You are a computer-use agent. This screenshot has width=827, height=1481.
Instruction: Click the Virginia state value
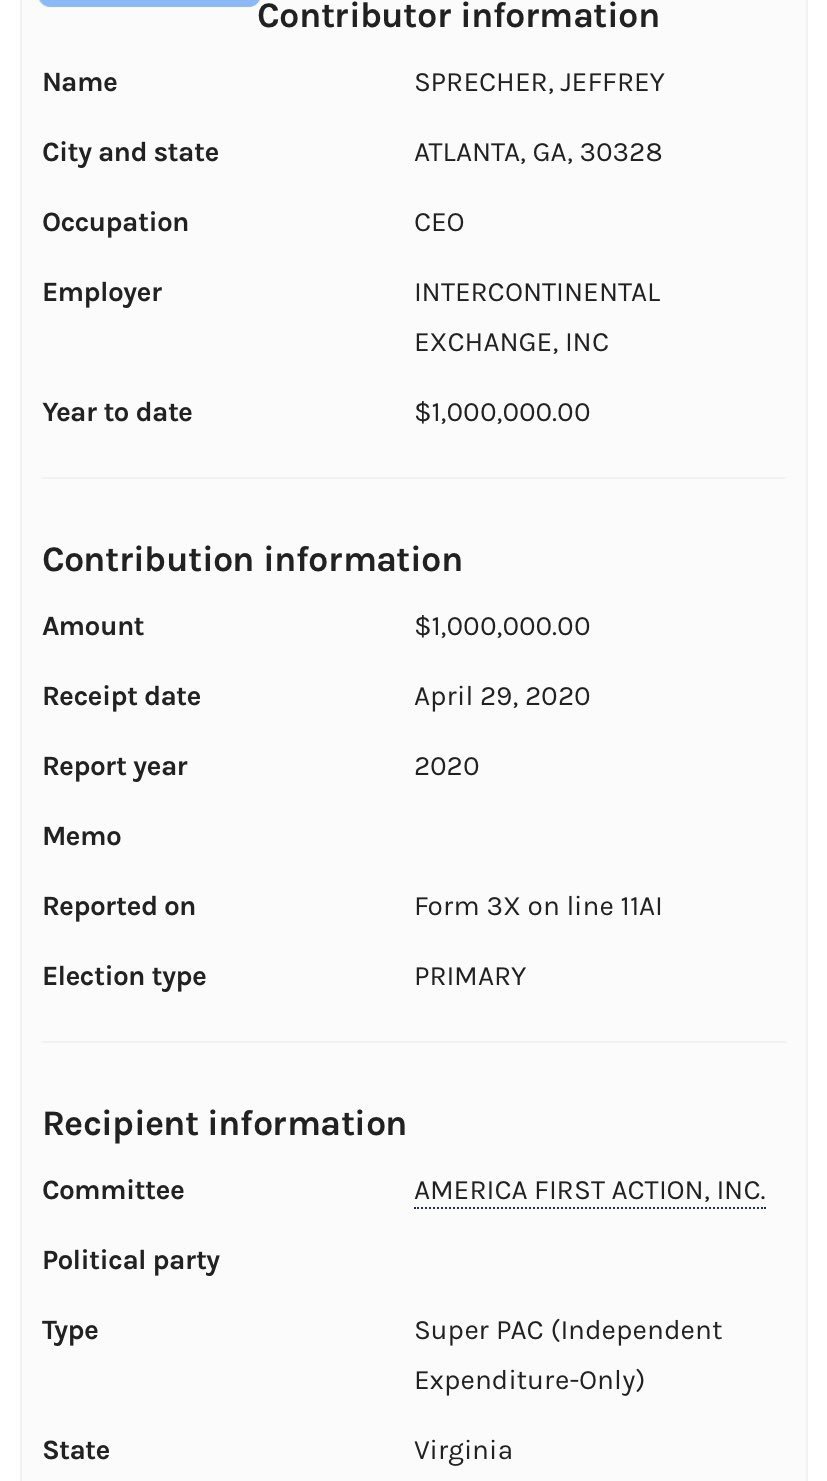(463, 1451)
